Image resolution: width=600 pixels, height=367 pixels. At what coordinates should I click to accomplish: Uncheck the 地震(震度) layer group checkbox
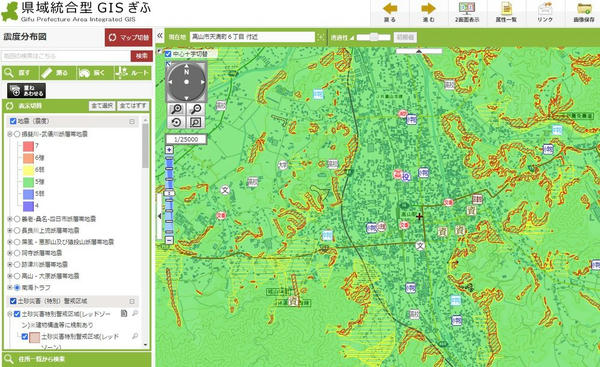click(x=13, y=121)
